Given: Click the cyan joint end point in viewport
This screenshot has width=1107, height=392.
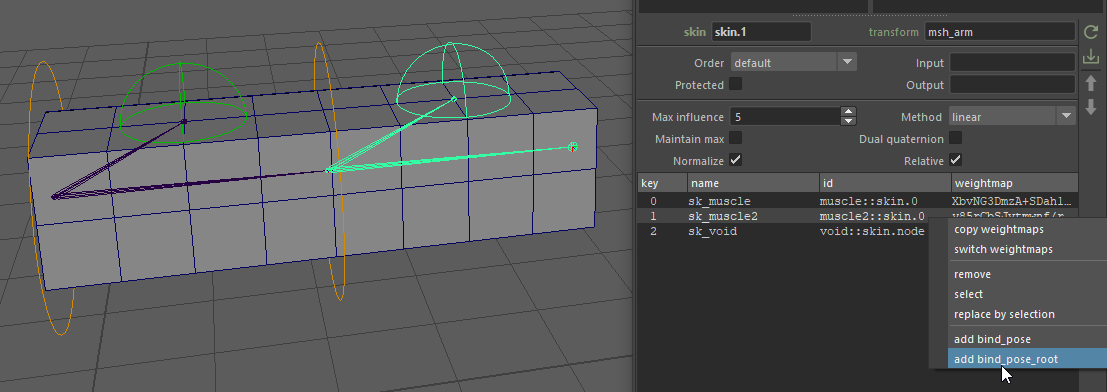Looking at the screenshot, I should coord(573,147).
